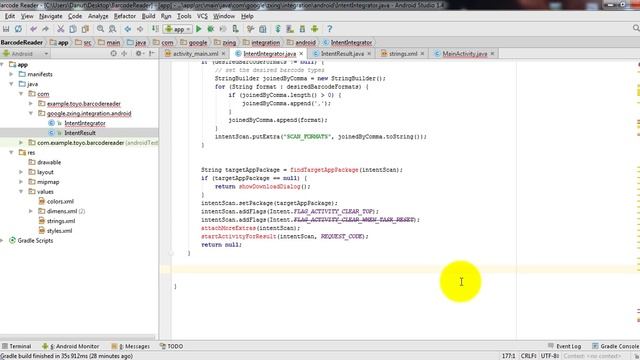This screenshot has width=640, height=360.
Task: Expand the mipmap folder
Action: pos(21,182)
